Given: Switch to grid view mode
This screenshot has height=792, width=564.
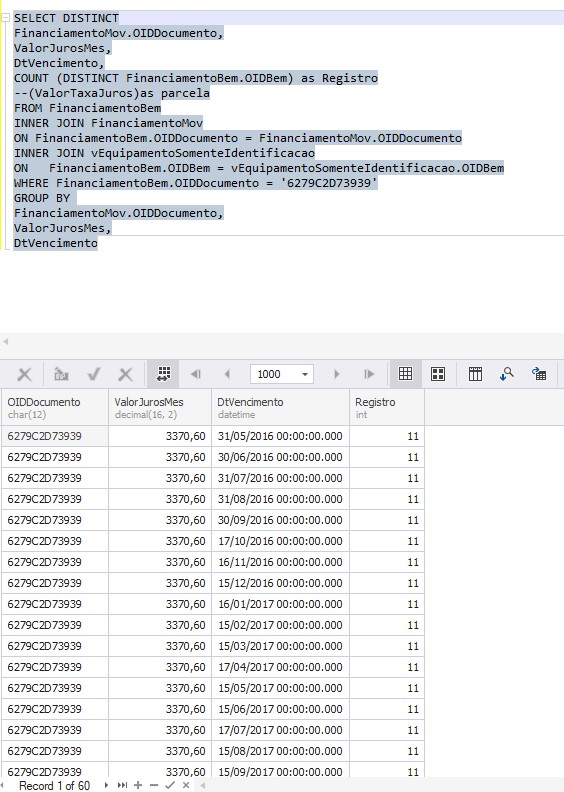Looking at the screenshot, I should 405,374.
